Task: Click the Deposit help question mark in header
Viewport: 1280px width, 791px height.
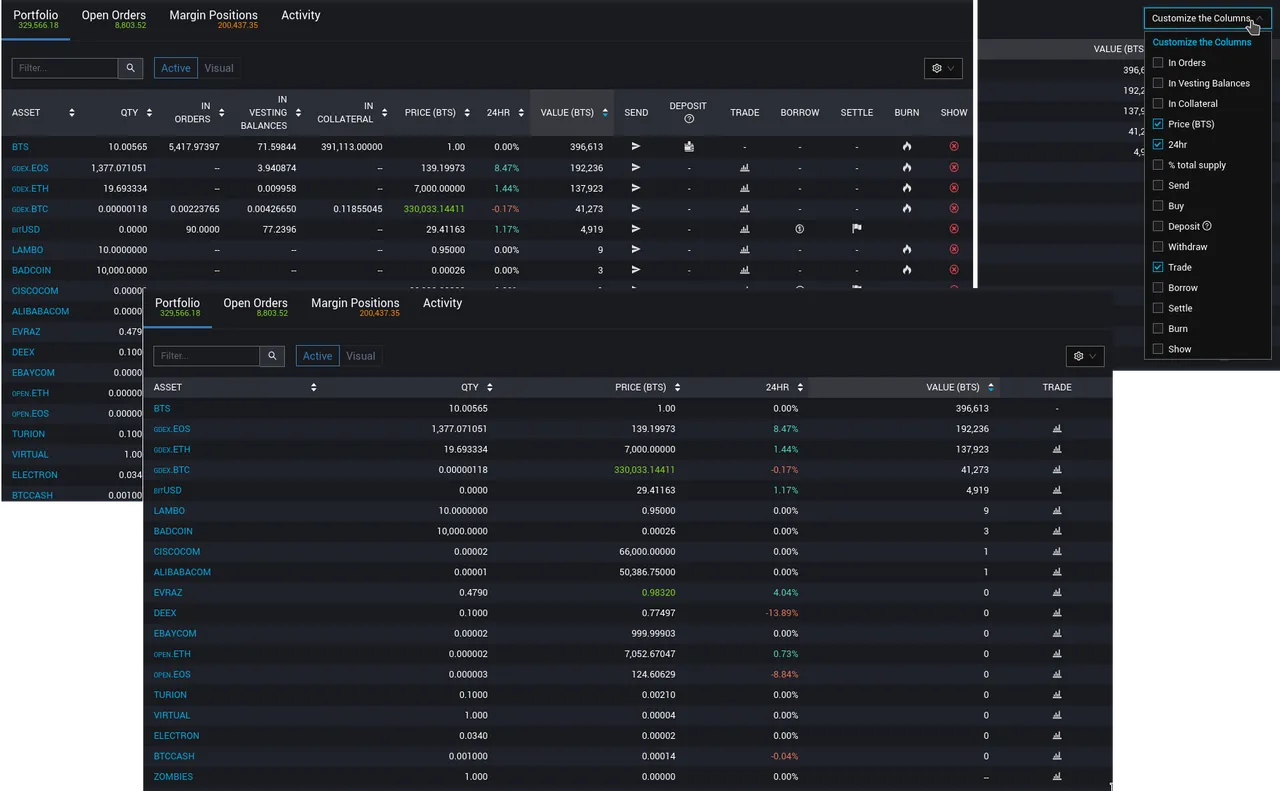Action: point(689,119)
